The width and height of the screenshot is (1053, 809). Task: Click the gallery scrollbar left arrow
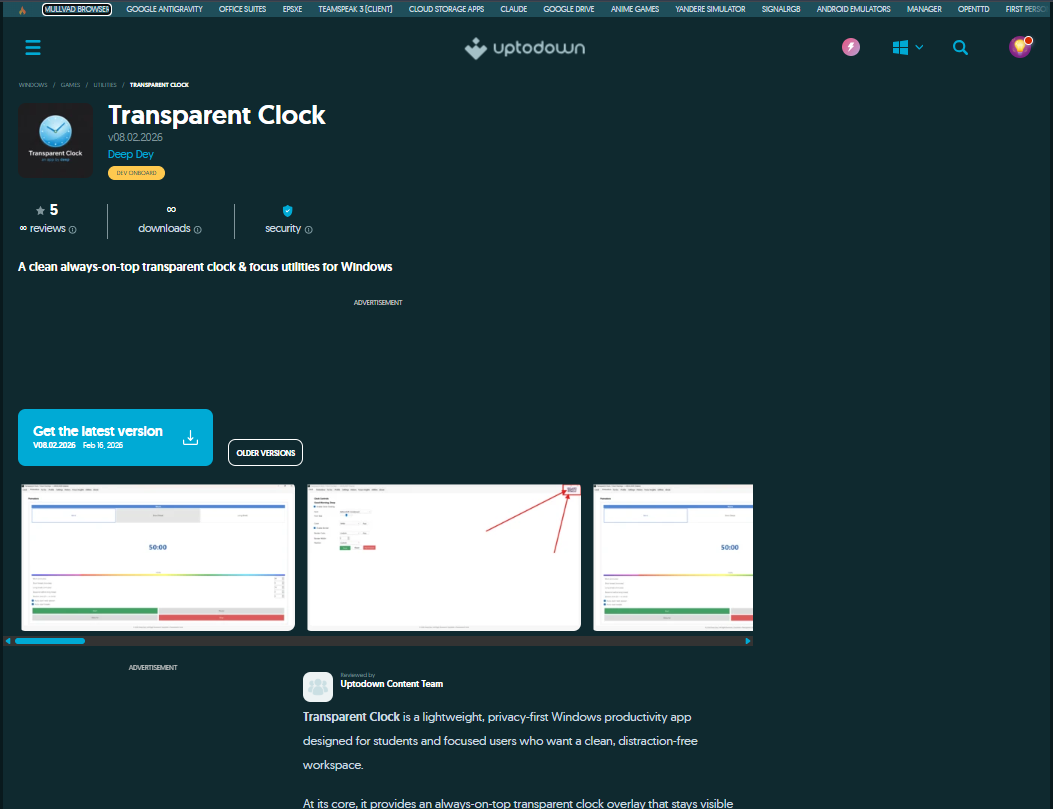pyautogui.click(x=8, y=642)
